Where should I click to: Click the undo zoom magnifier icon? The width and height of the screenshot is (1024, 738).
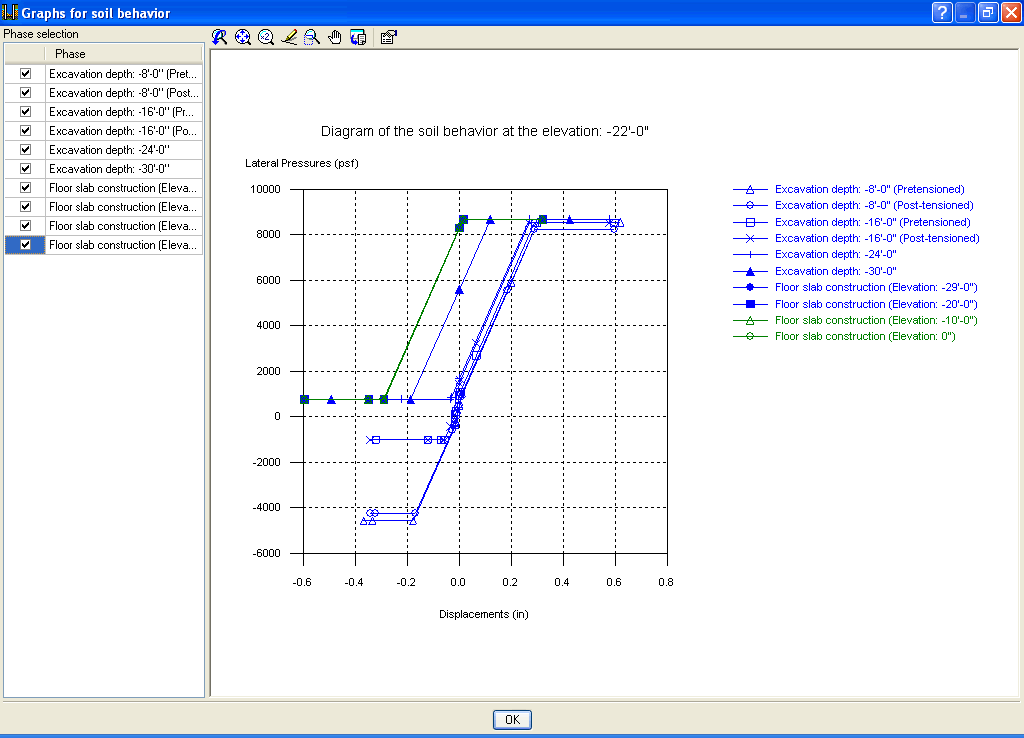219,37
